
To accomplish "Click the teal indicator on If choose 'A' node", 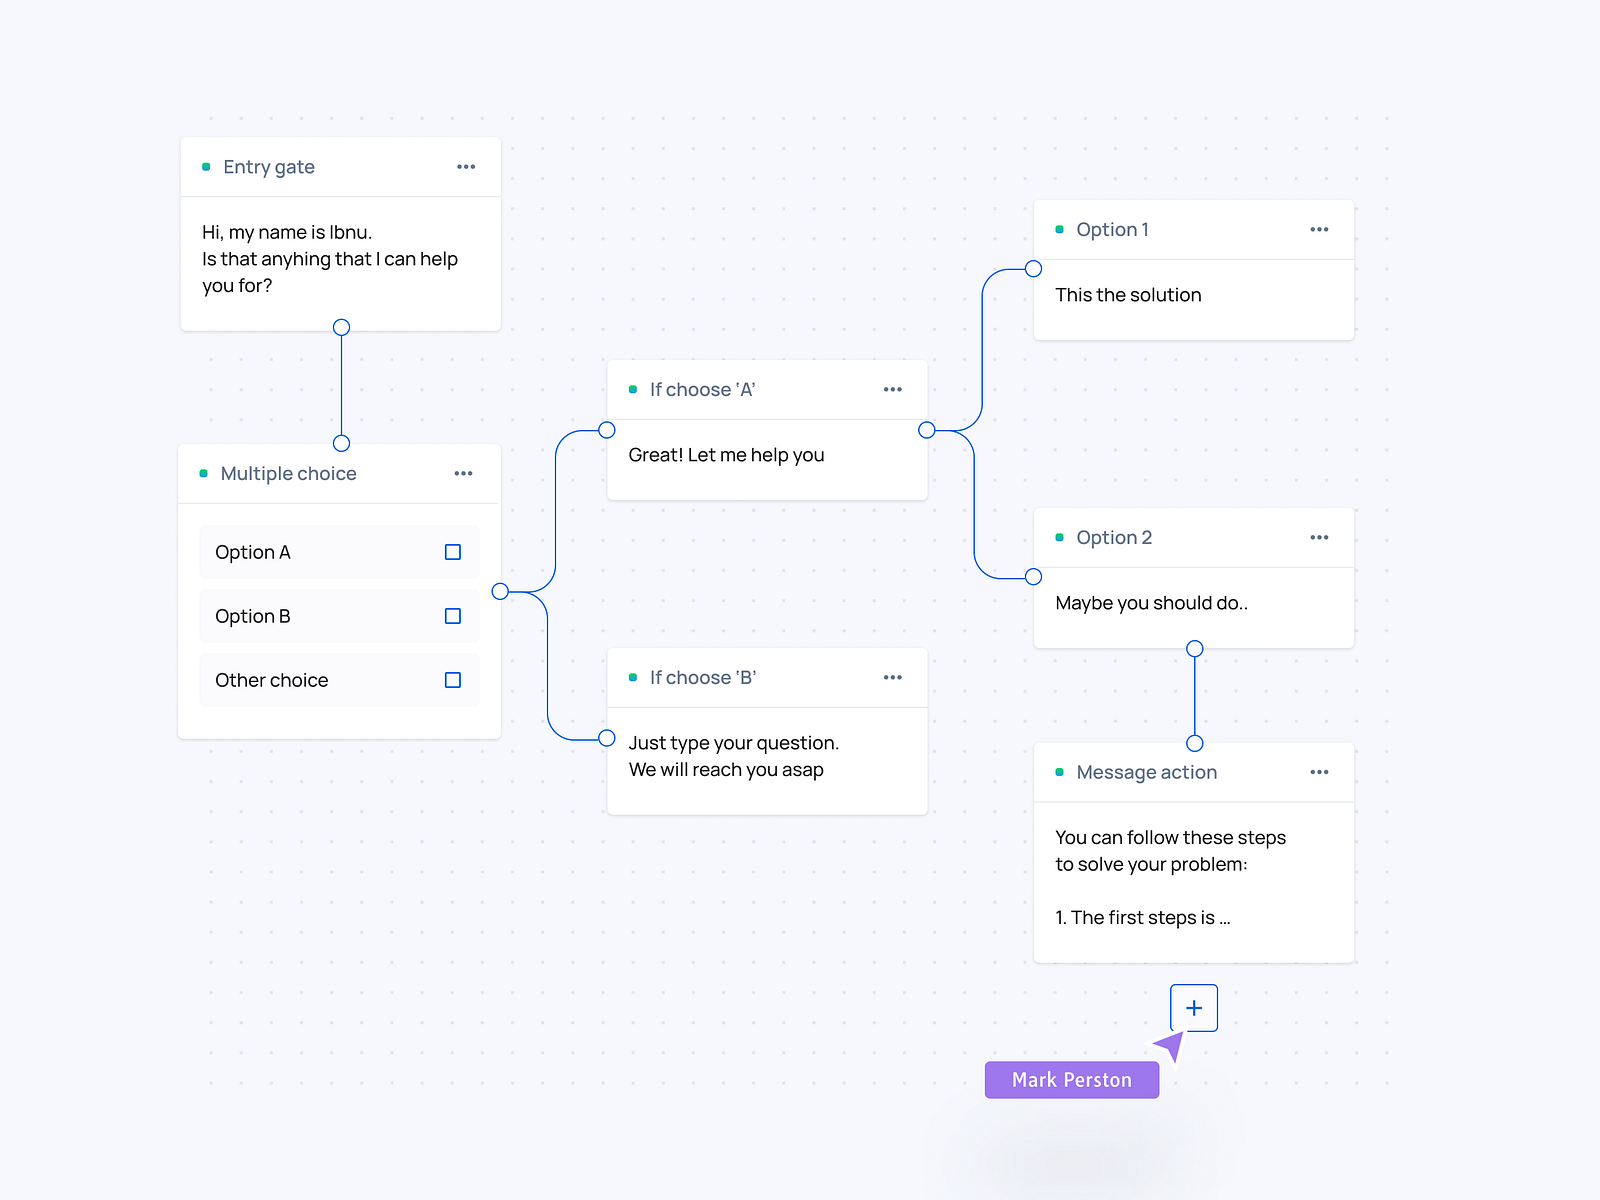I will coord(633,389).
